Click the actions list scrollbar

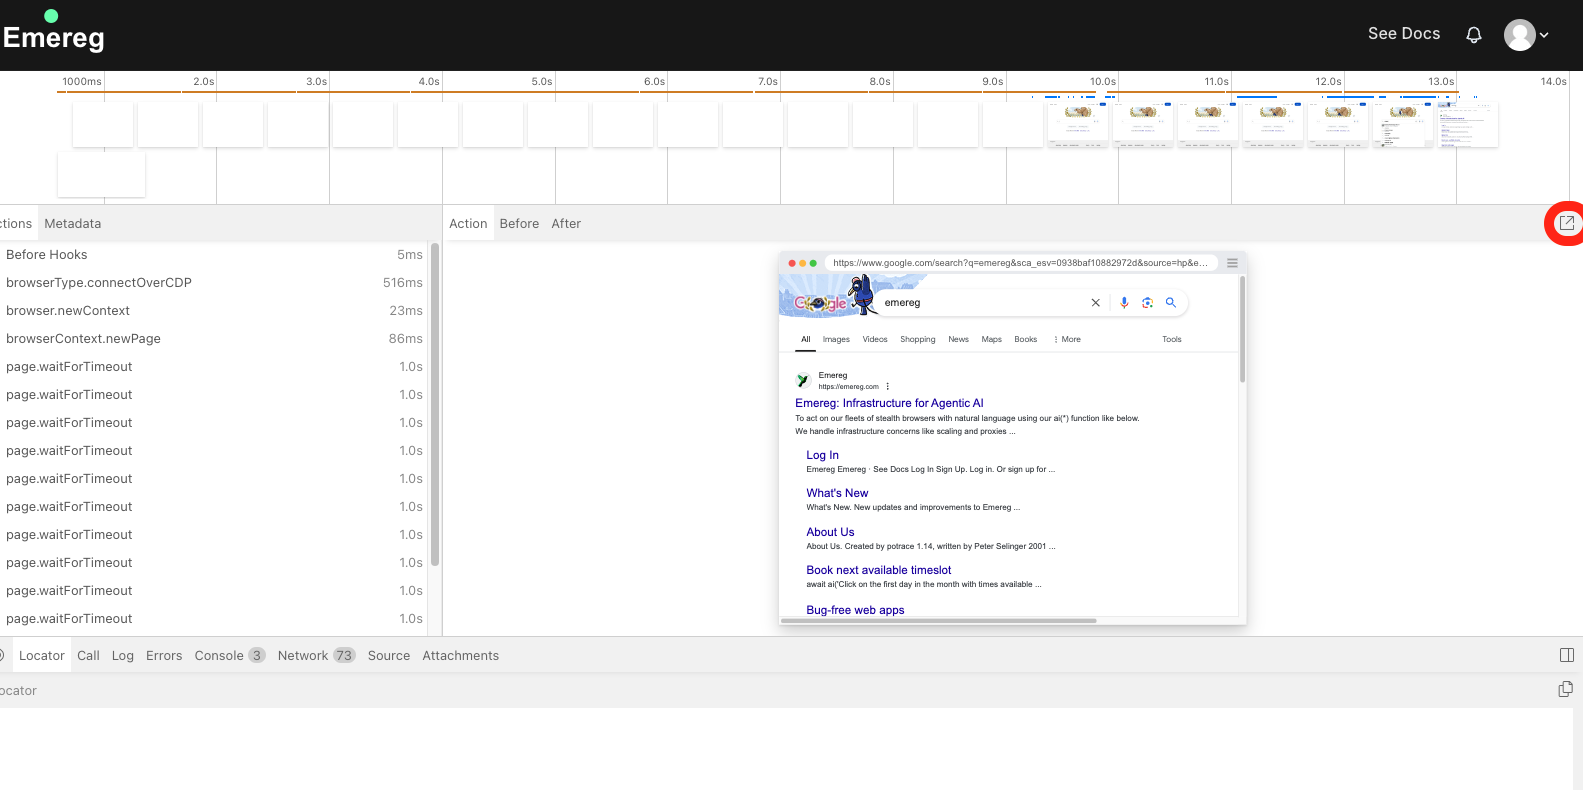pos(435,405)
